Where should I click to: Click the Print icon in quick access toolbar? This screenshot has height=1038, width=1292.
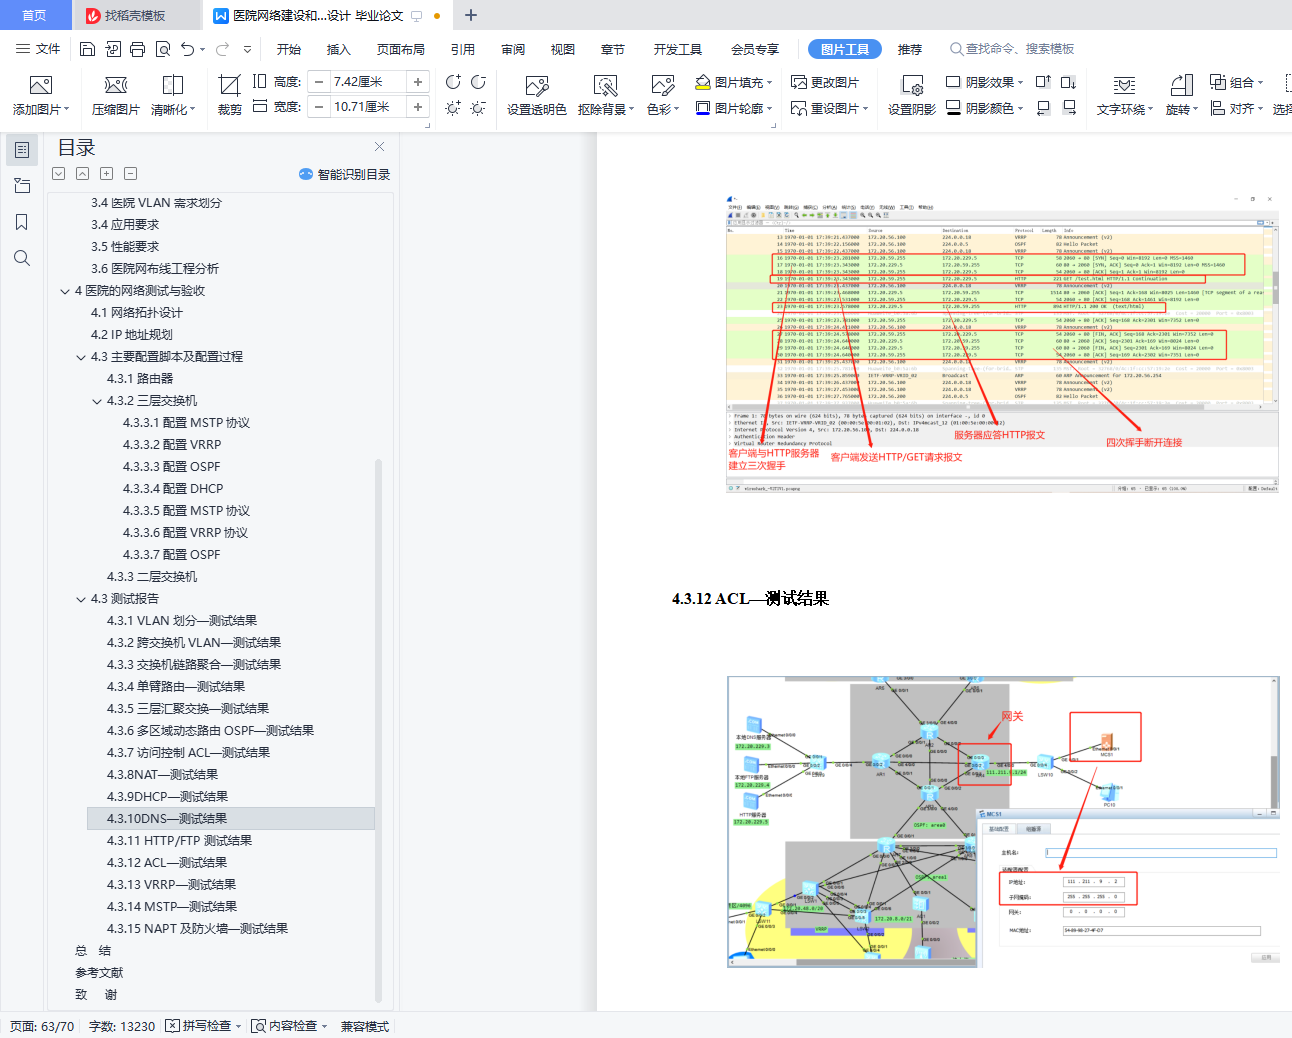click(137, 49)
